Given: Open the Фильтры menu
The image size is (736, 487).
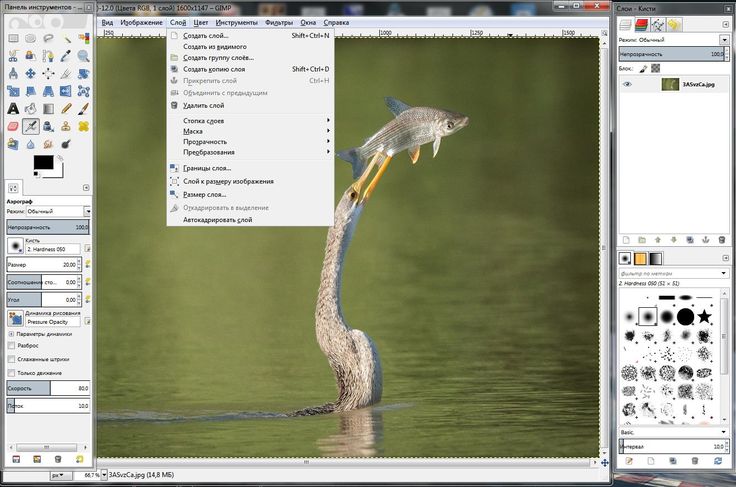Looking at the screenshot, I should tap(279, 23).
